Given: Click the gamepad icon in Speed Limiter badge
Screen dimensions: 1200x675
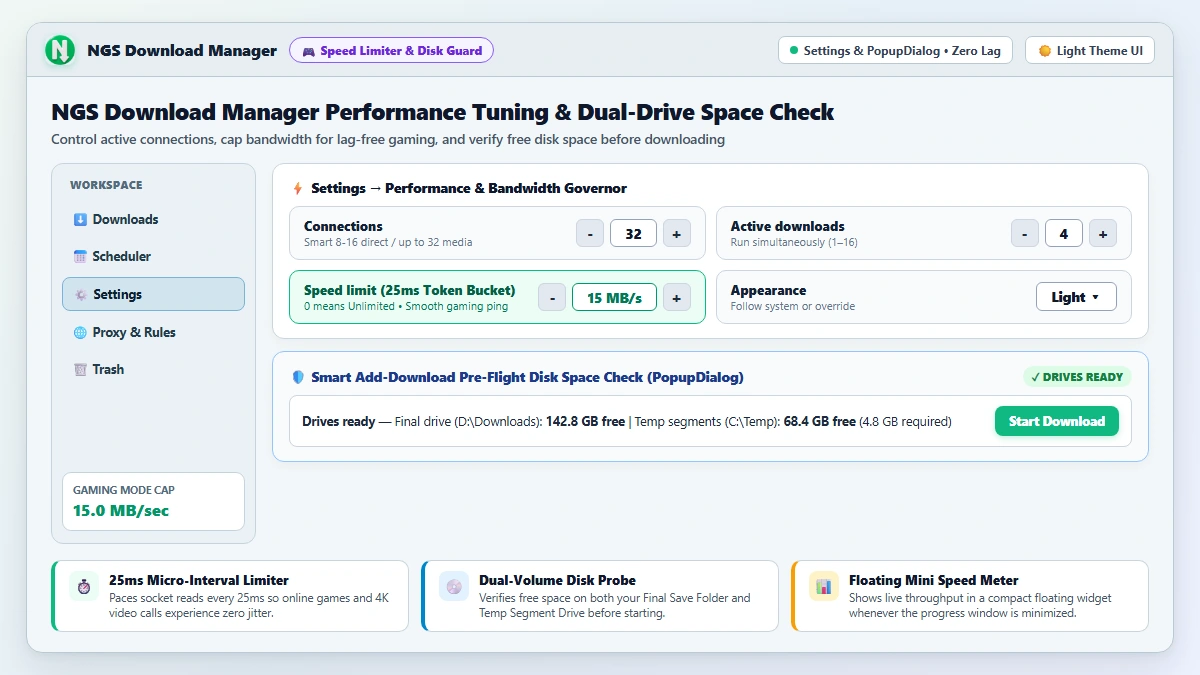Looking at the screenshot, I should [308, 51].
